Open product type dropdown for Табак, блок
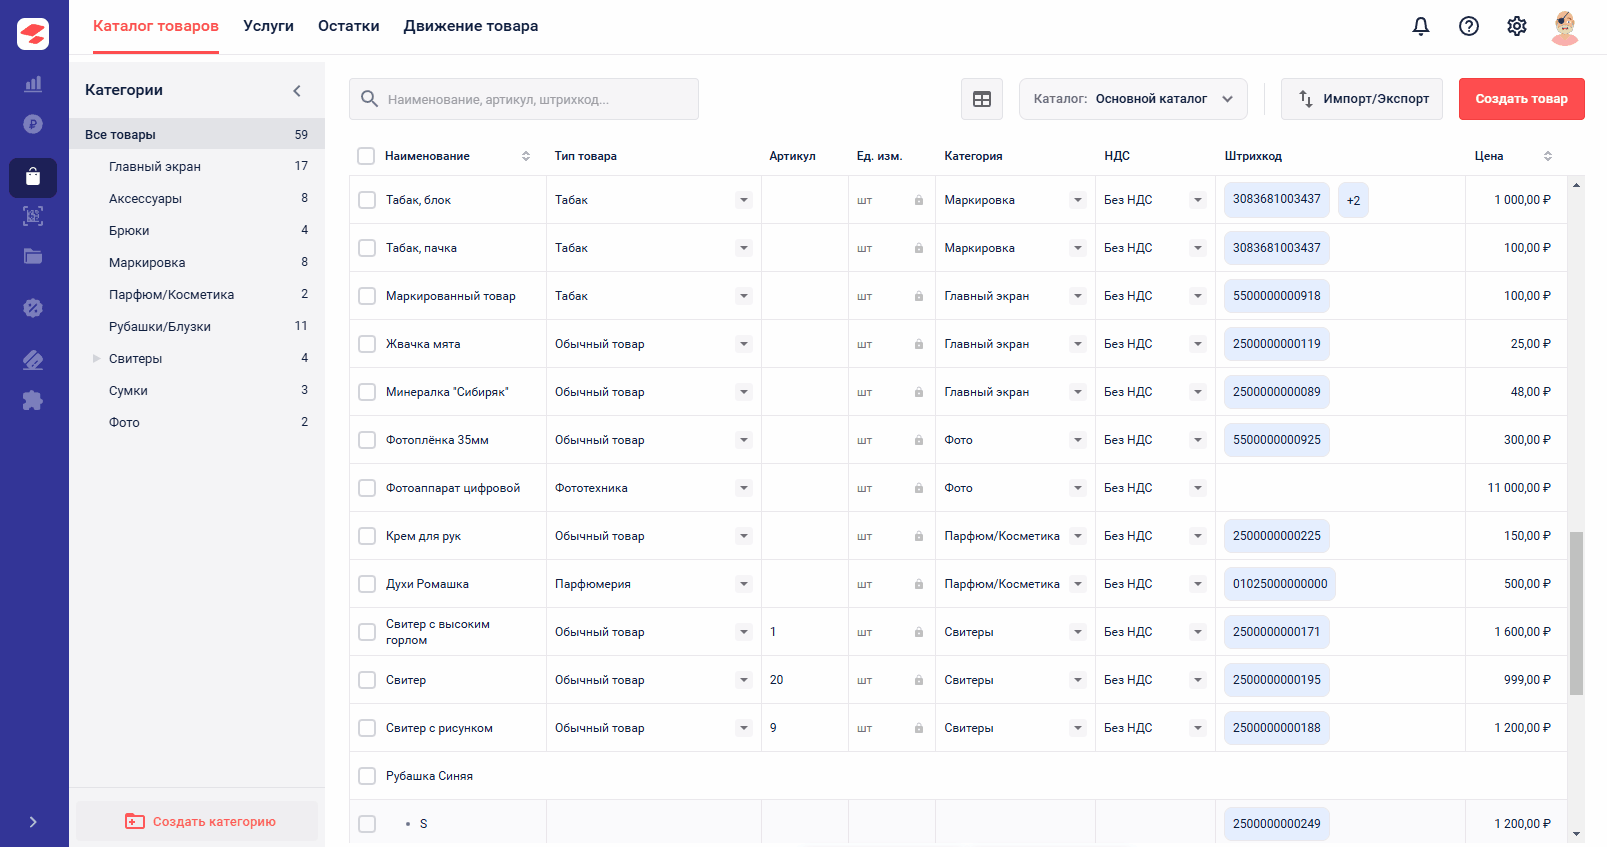The image size is (1607, 847). coord(744,200)
